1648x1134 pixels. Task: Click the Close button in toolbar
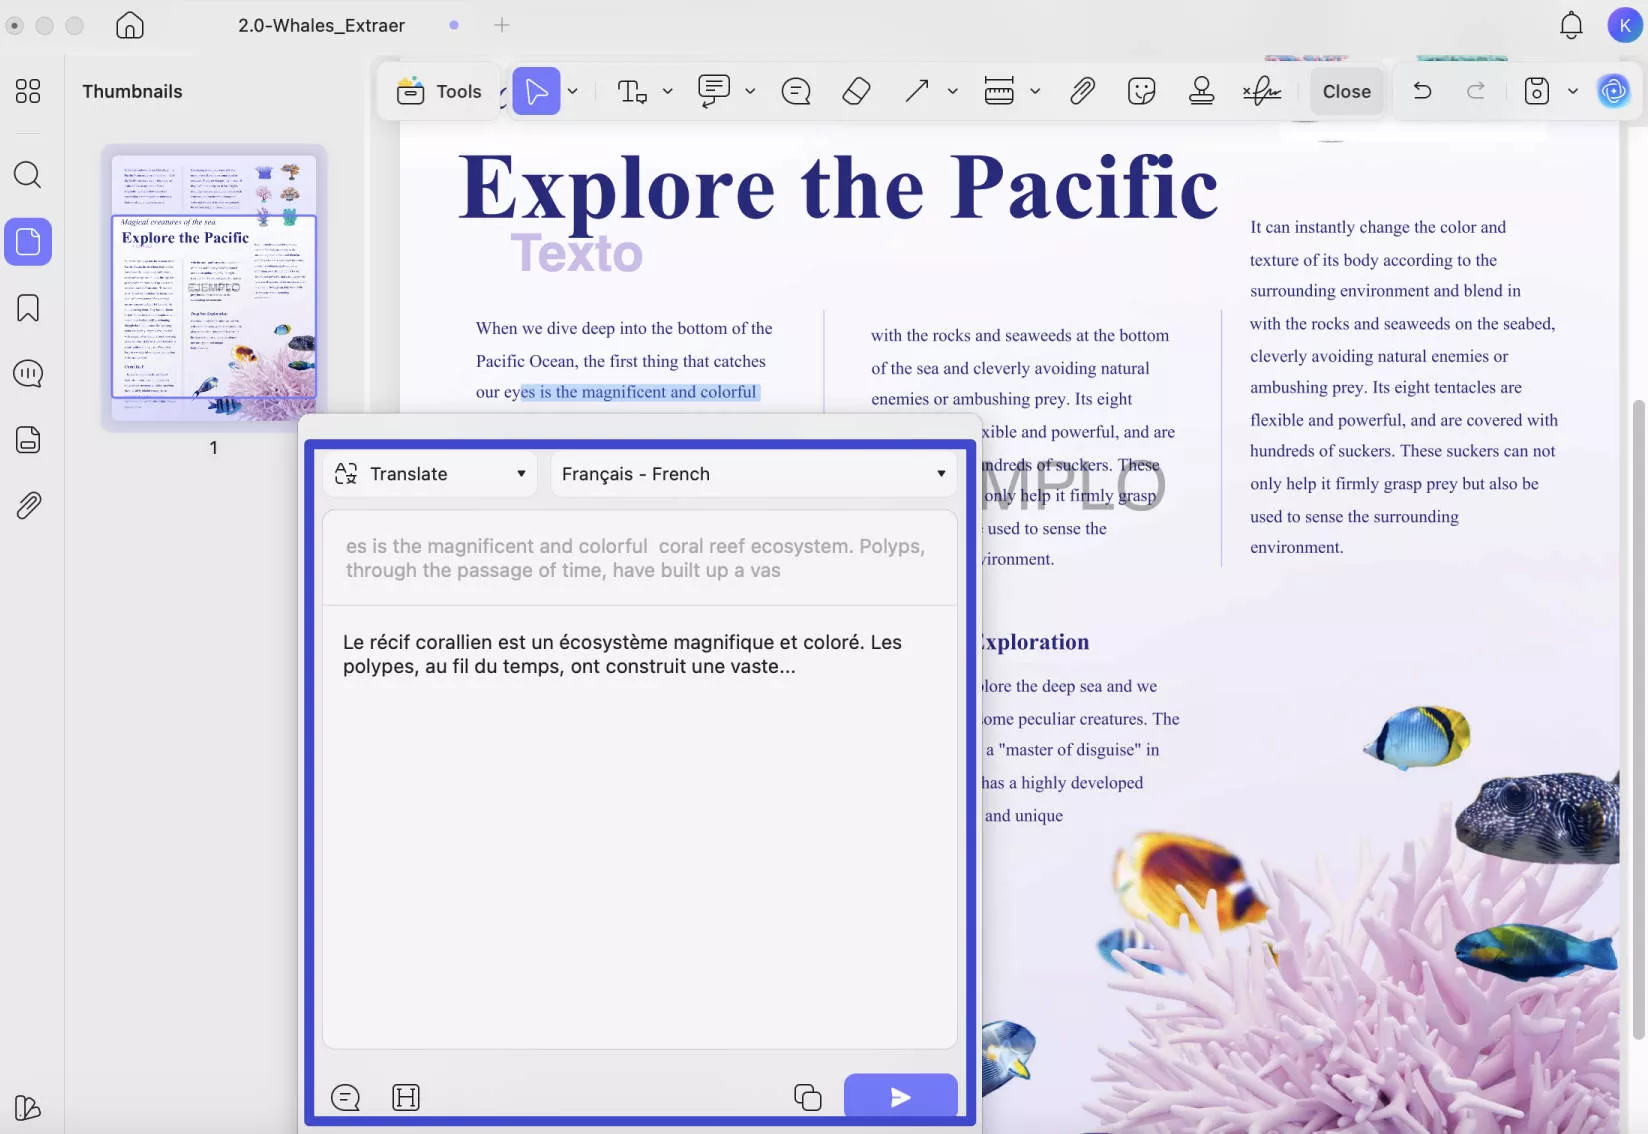(1346, 92)
